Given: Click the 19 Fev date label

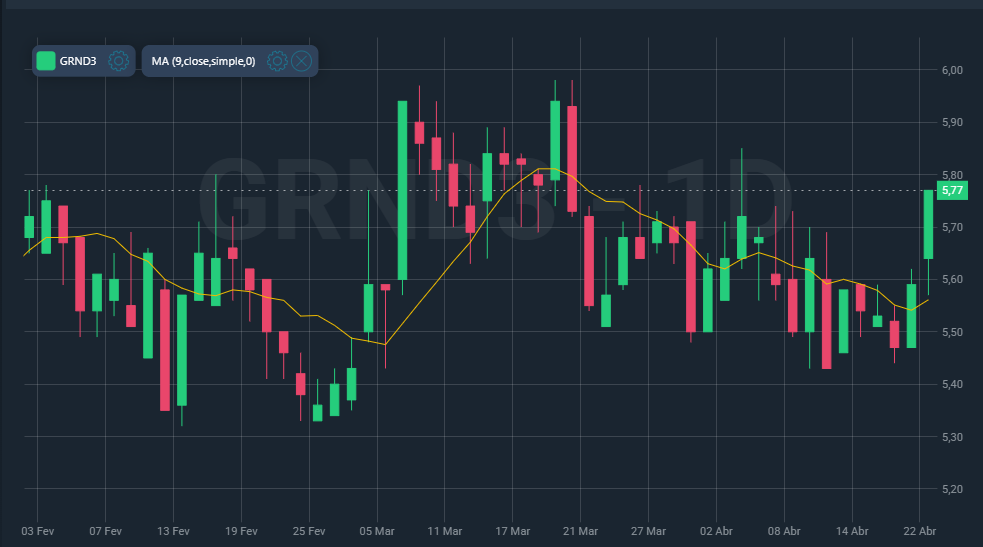Looking at the screenshot, I should pos(241,531).
